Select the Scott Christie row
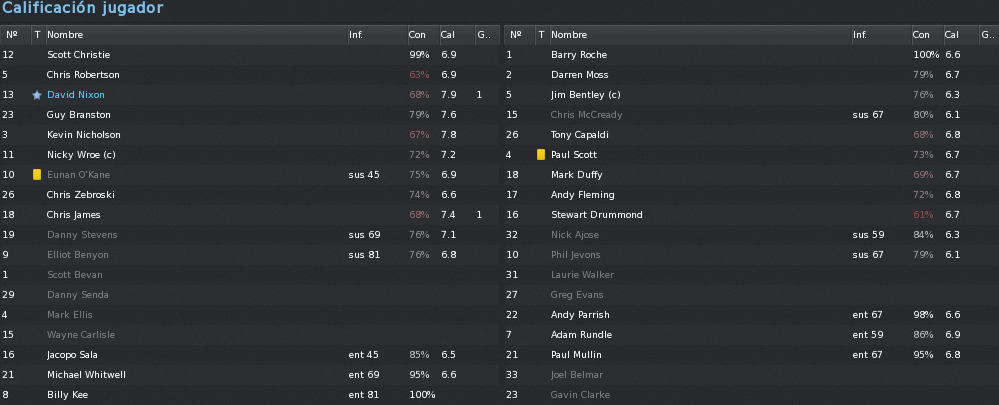 (x=250, y=55)
